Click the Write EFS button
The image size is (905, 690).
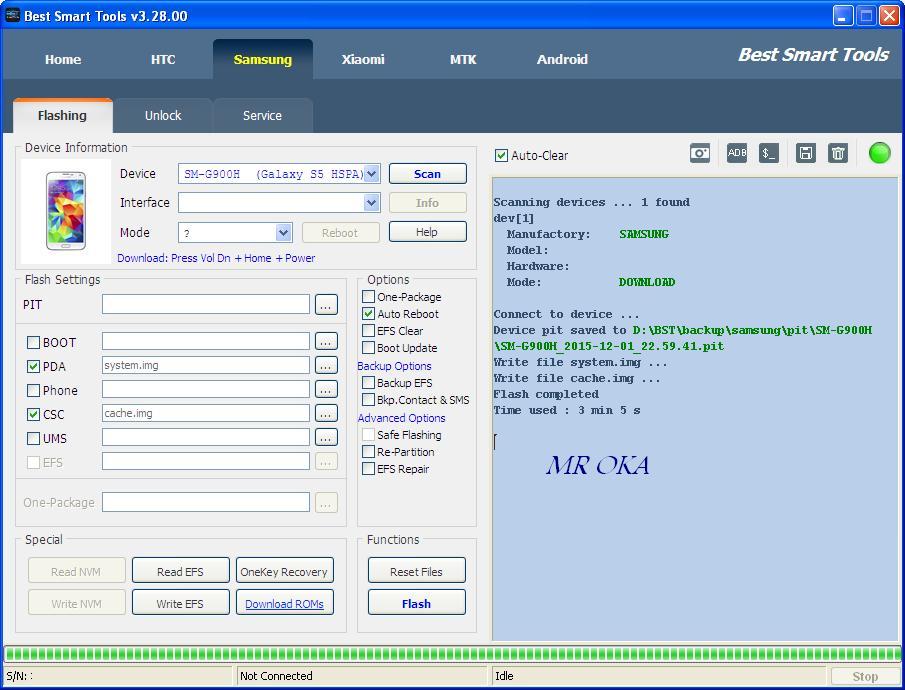coord(181,603)
